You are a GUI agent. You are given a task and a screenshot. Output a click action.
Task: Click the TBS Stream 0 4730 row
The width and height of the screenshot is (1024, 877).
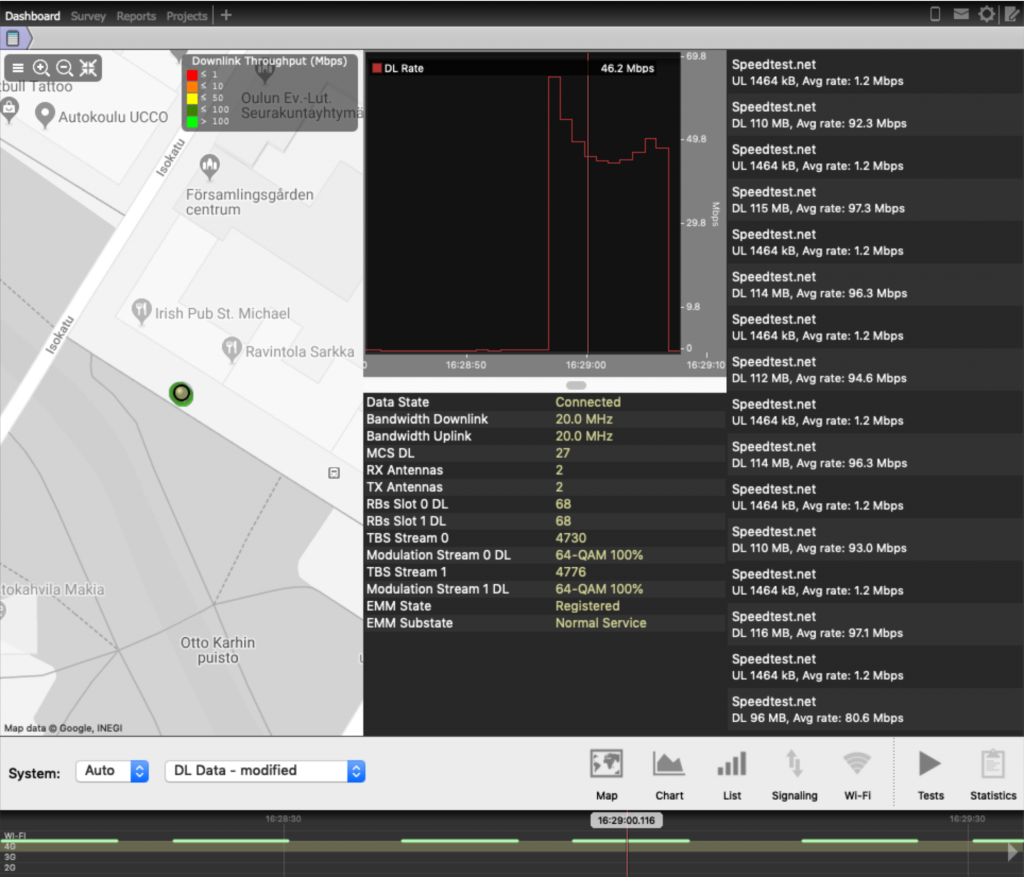point(545,538)
